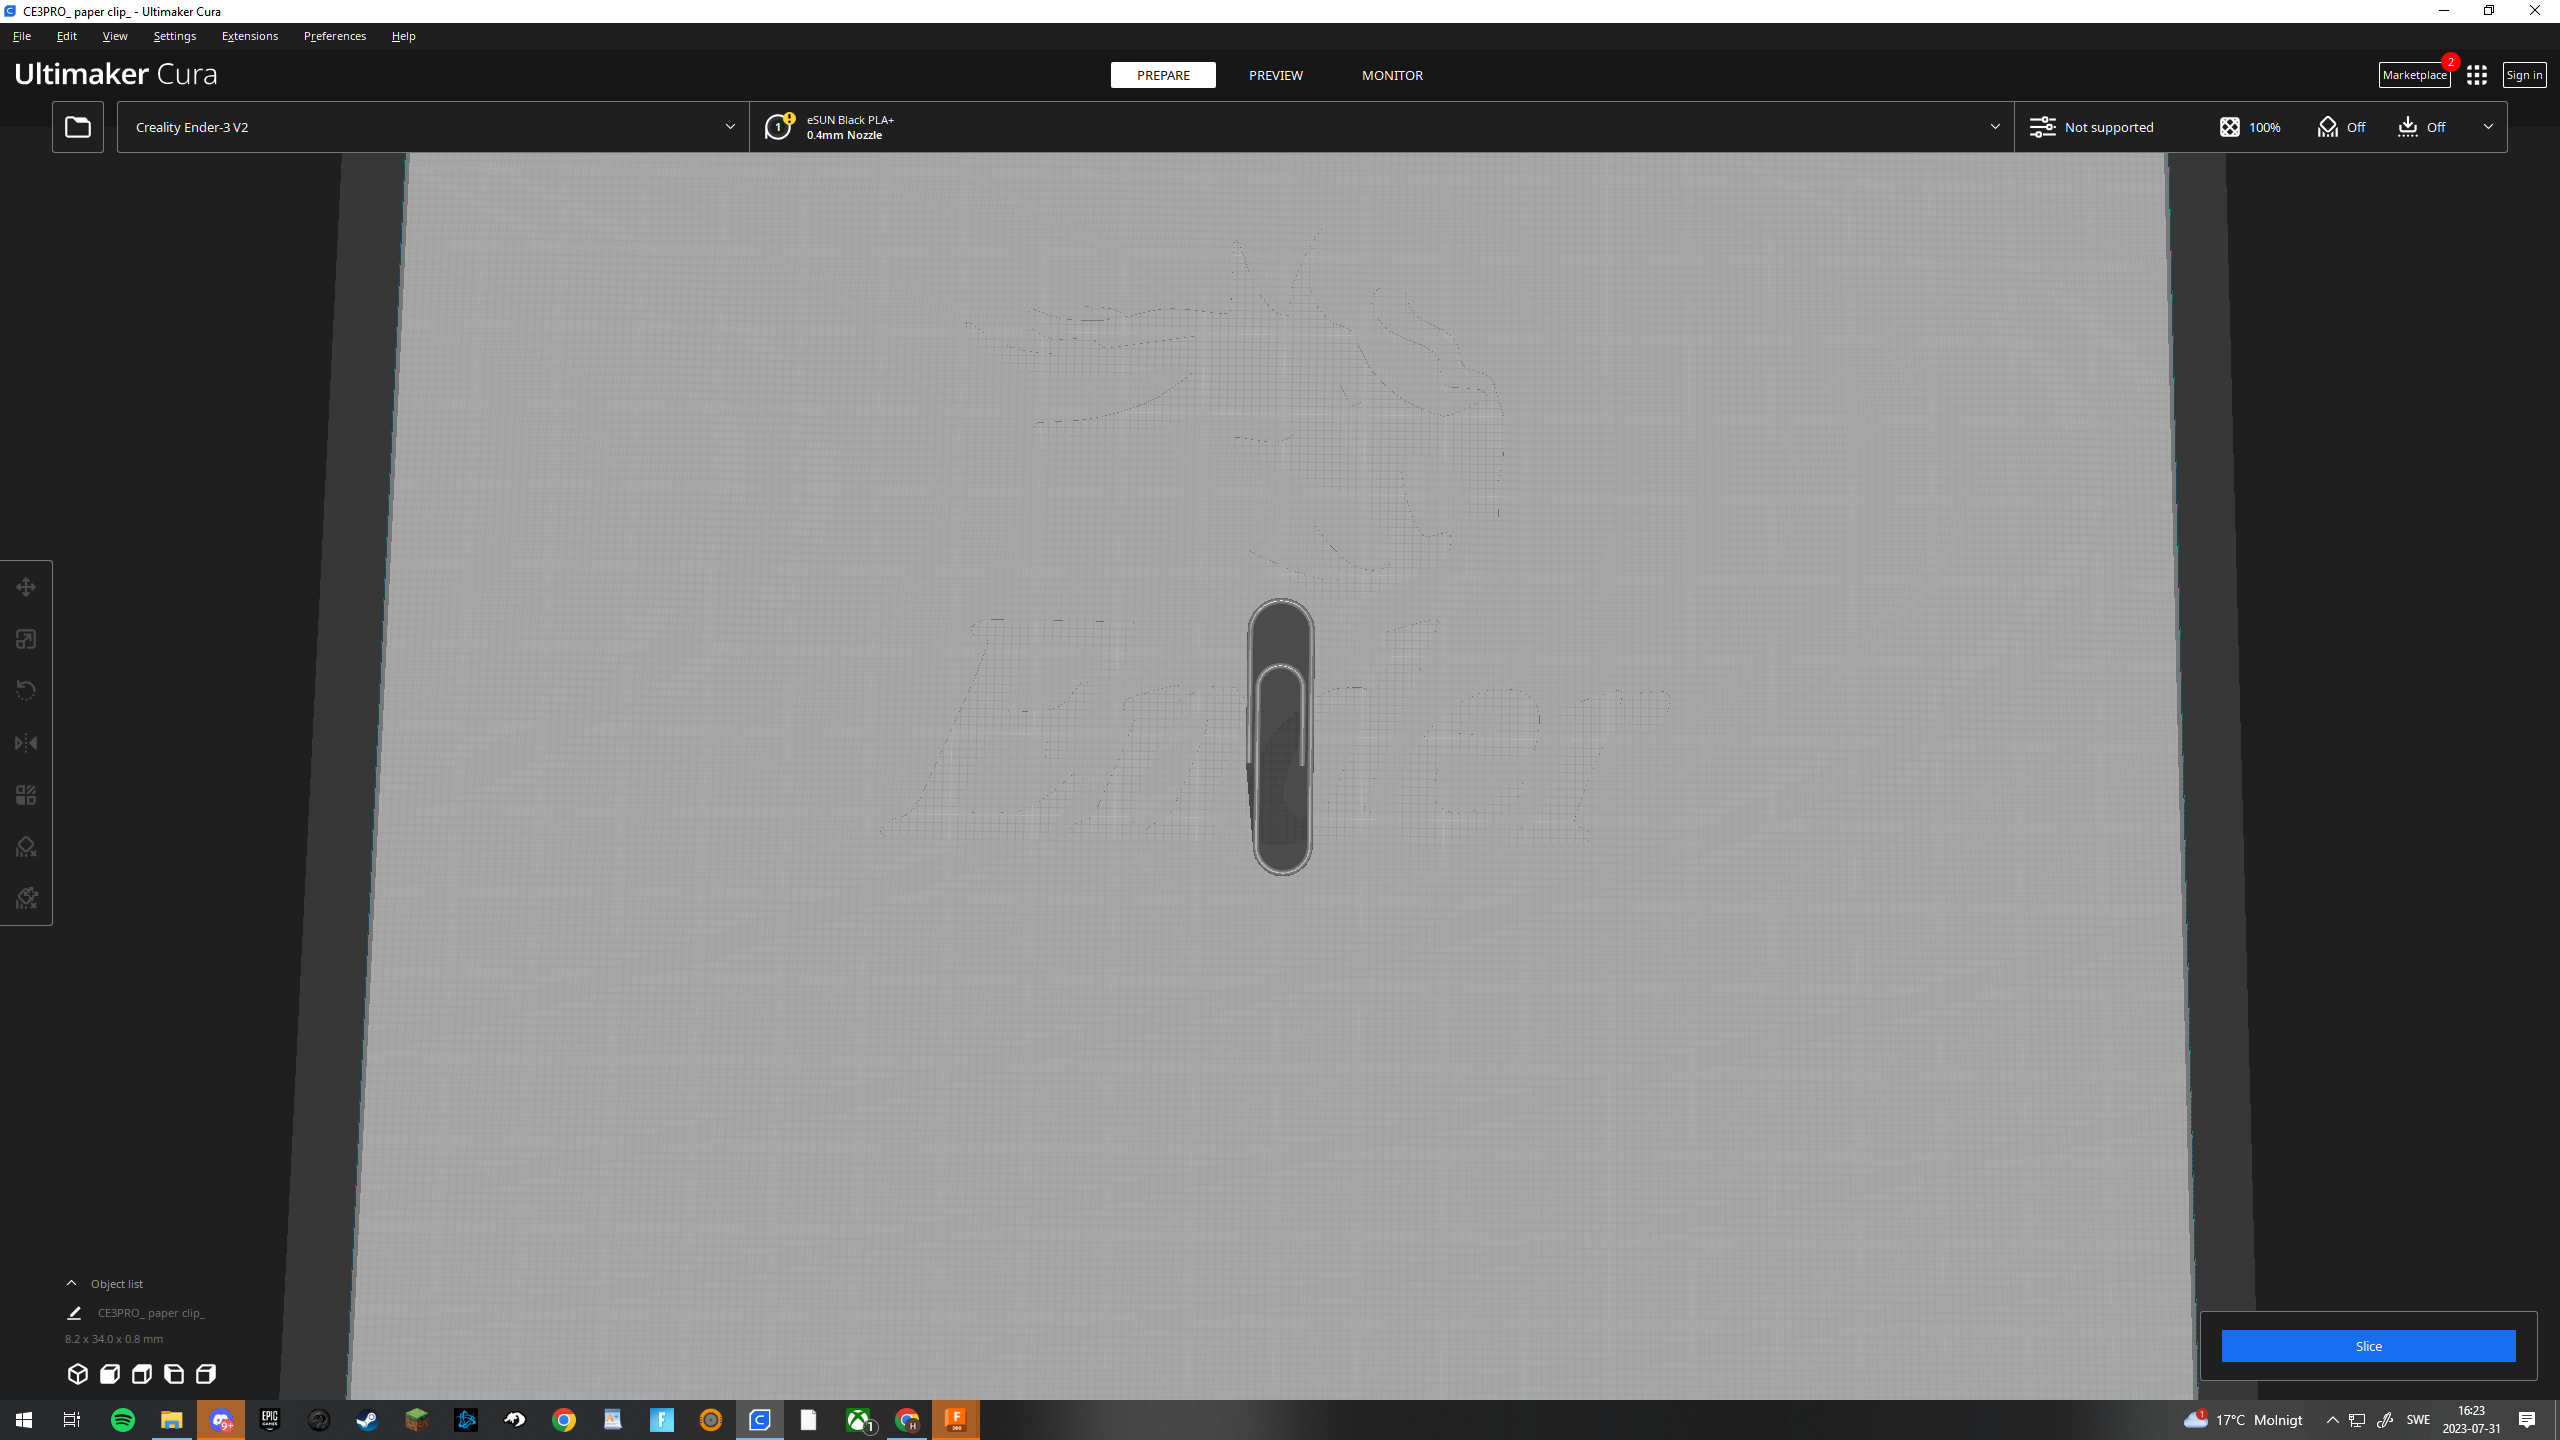The height and width of the screenshot is (1440, 2560).
Task: Expand the eSUN Black PLA+ material dropdown
Action: (1995, 127)
